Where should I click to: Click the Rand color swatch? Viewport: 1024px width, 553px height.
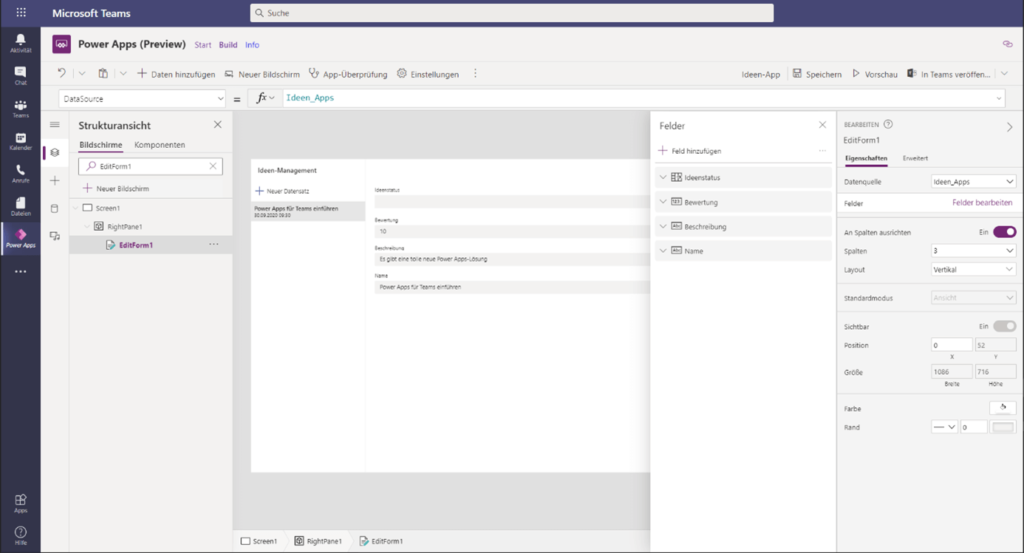click(x=1003, y=427)
